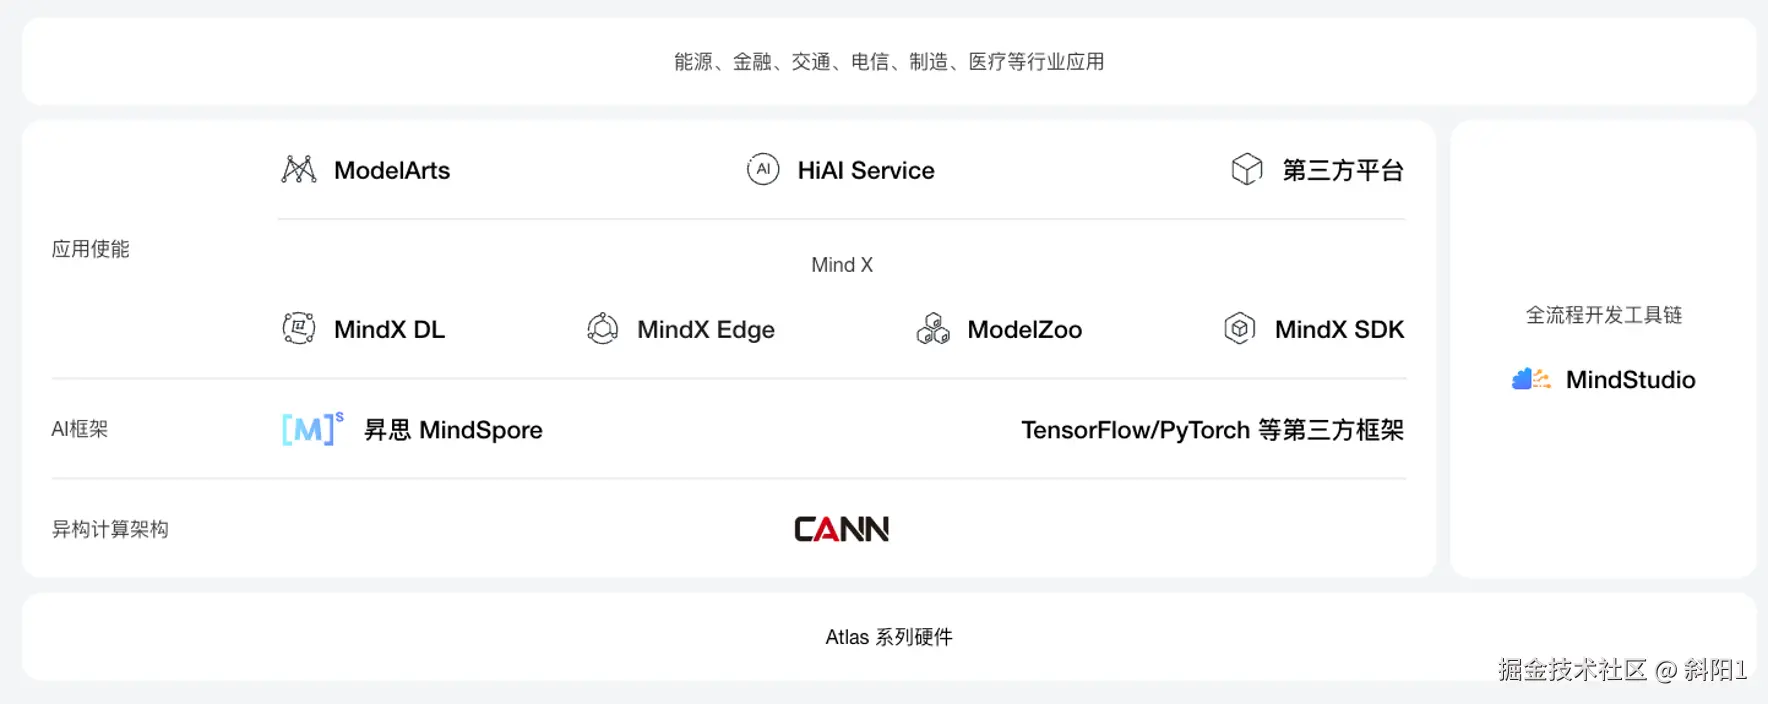Image resolution: width=1768 pixels, height=704 pixels.
Task: Click the industry applications top banner text
Action: pyautogui.click(x=888, y=62)
